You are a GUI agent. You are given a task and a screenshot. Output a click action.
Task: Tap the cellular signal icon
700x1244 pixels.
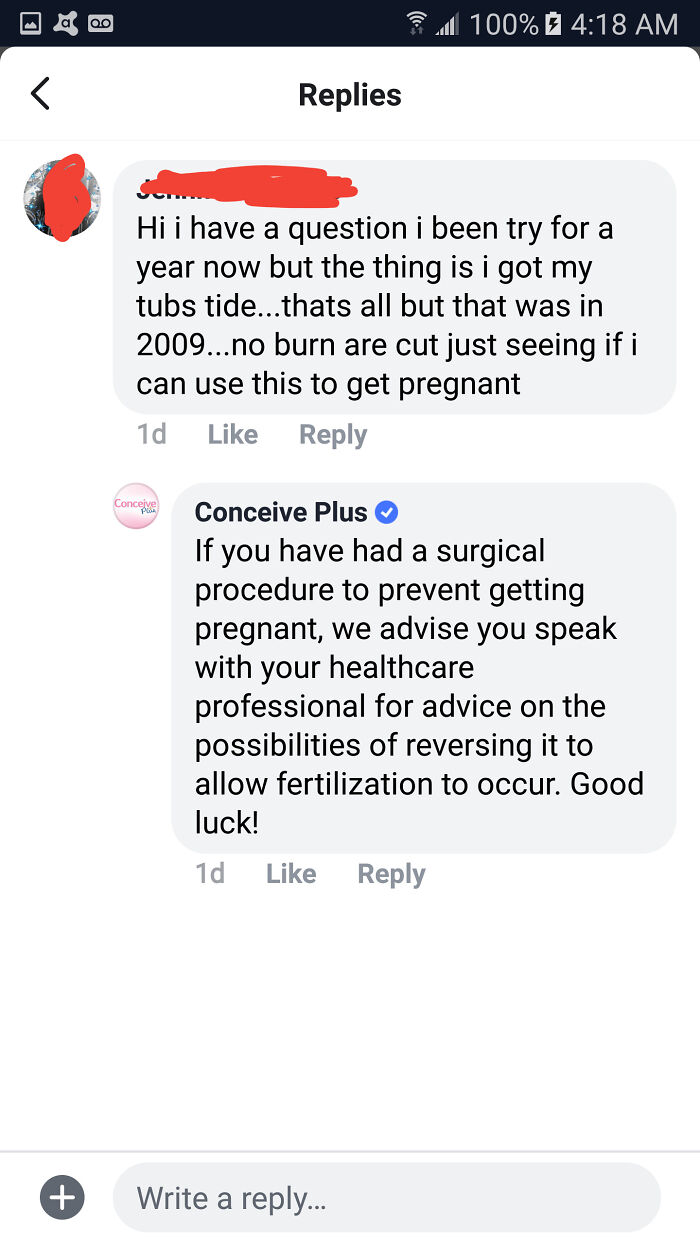[x=447, y=23]
